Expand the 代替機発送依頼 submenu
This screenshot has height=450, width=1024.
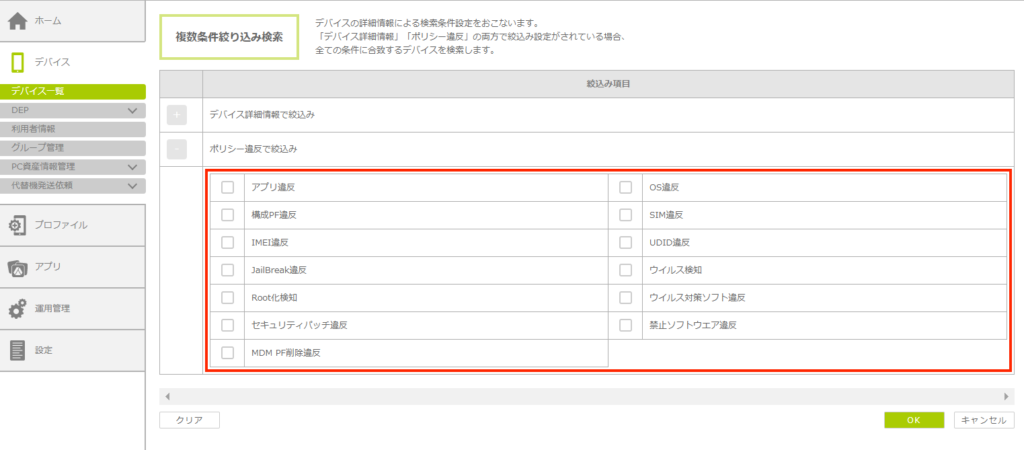pyautogui.click(x=133, y=185)
